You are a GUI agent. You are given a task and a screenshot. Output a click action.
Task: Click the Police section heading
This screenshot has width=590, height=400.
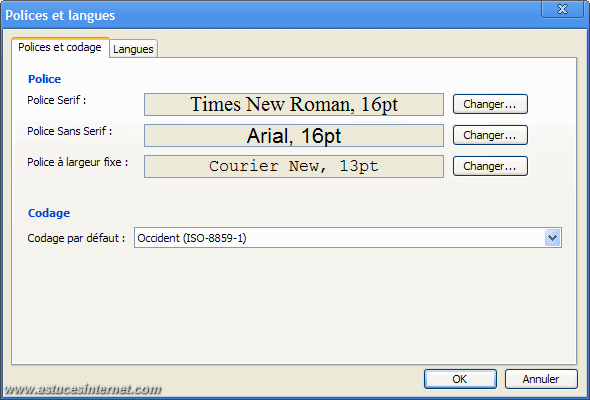point(44,79)
